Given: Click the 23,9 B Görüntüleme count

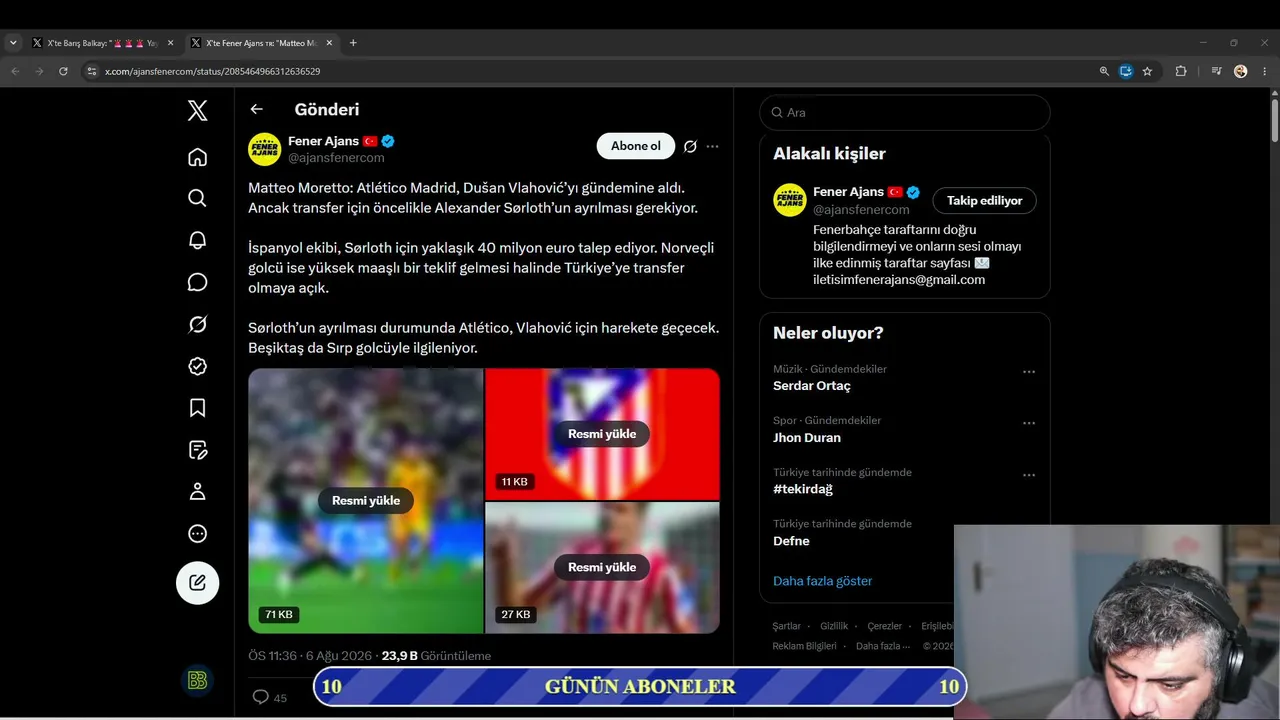Looking at the screenshot, I should (x=436, y=656).
